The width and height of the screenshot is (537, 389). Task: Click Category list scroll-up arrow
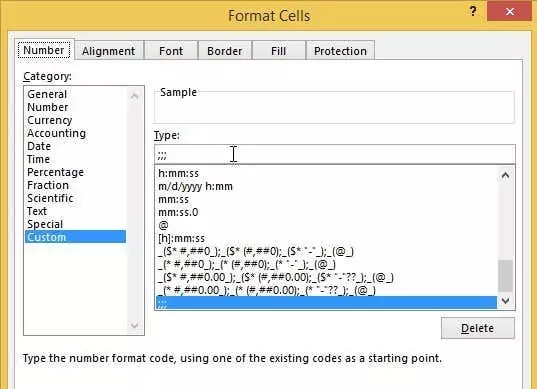(135, 96)
